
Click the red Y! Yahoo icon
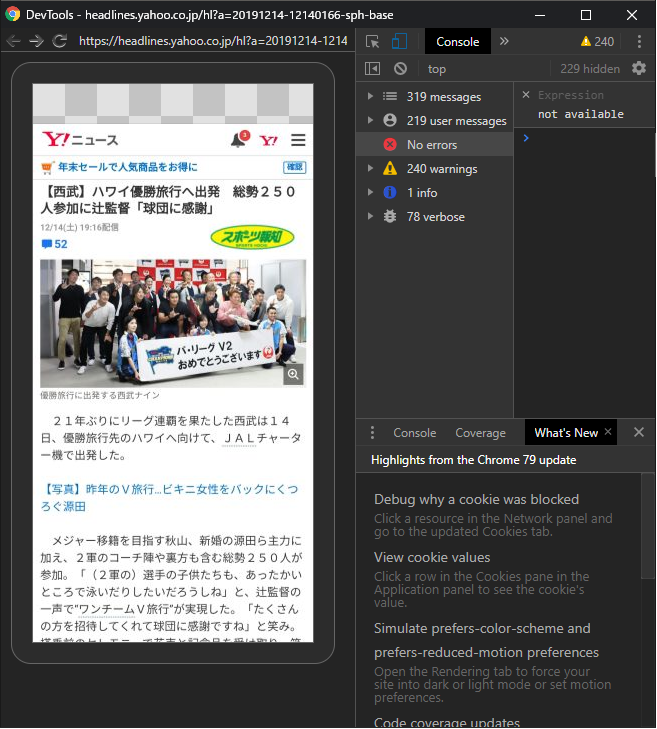269,140
